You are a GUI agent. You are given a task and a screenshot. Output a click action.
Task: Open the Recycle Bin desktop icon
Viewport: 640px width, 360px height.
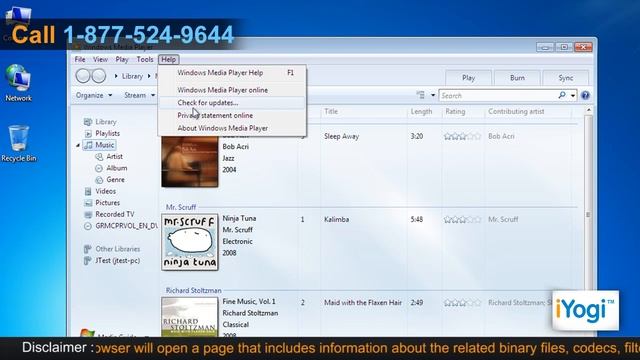[x=18, y=143]
